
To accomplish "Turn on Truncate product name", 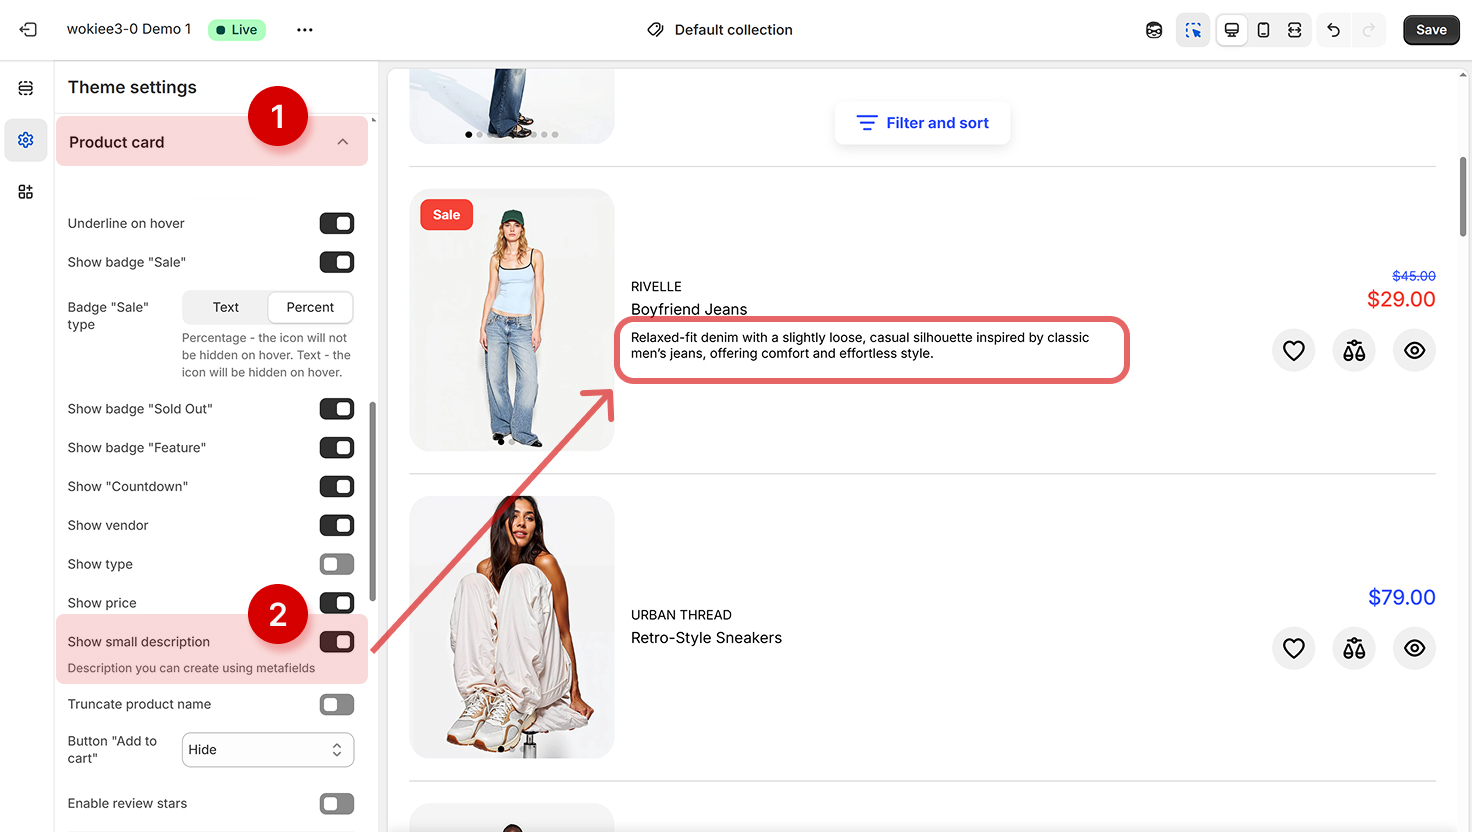I will (x=337, y=705).
